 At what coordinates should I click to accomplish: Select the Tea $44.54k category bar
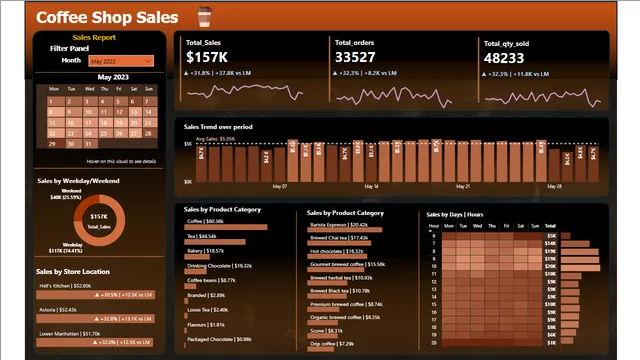coord(215,242)
